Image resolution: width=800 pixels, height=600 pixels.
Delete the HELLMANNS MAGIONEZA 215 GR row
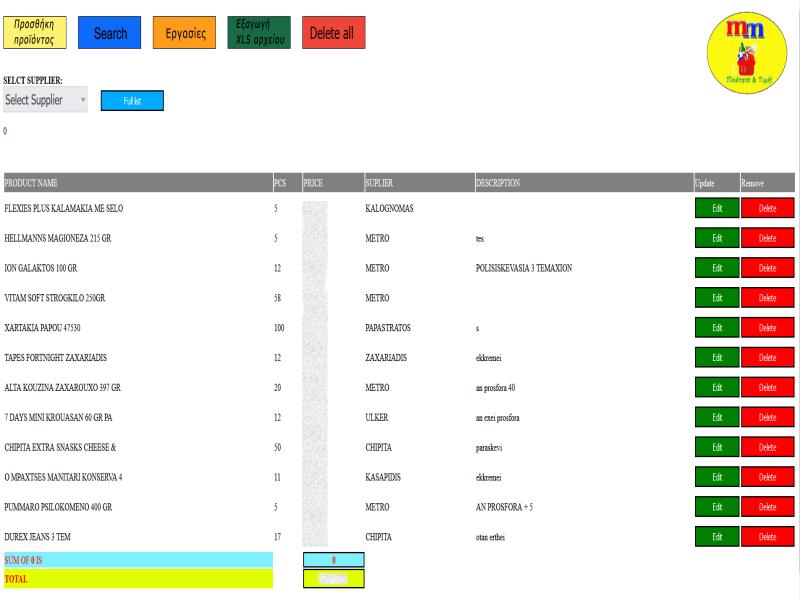coord(767,238)
